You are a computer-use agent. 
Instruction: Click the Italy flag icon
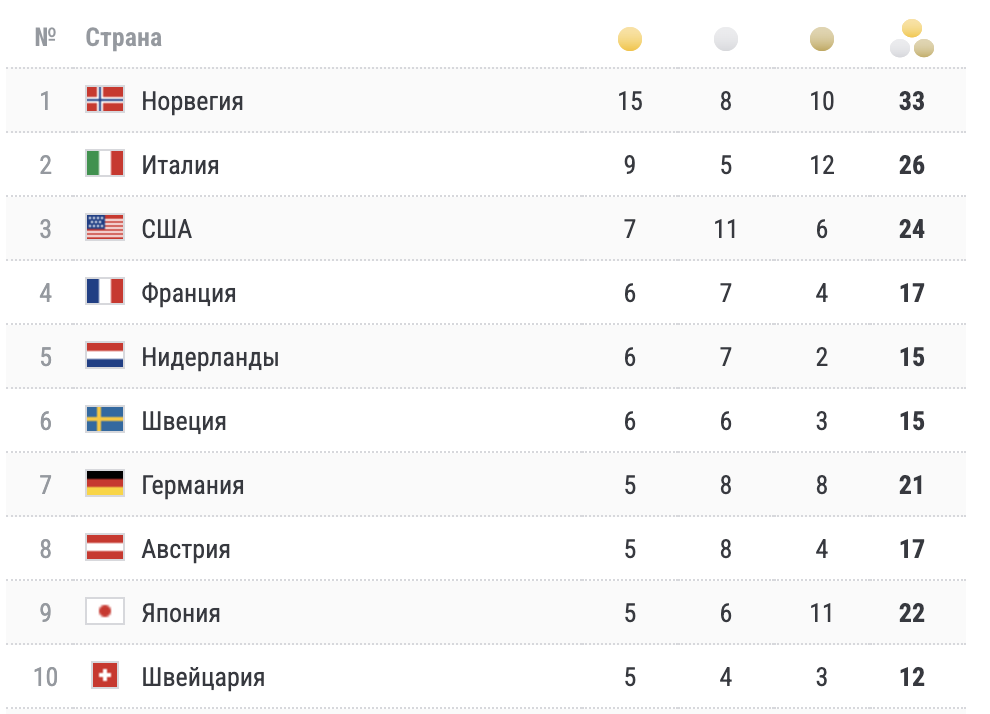(x=105, y=164)
